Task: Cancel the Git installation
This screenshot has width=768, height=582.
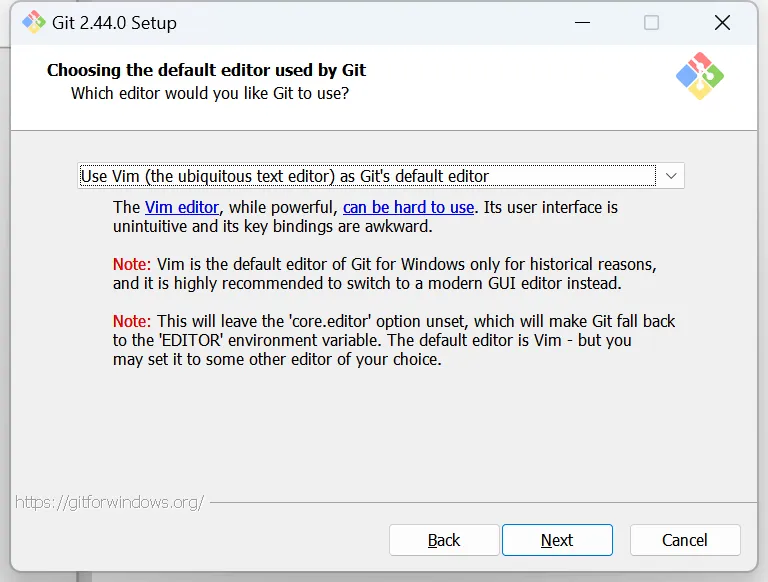Action: point(685,540)
